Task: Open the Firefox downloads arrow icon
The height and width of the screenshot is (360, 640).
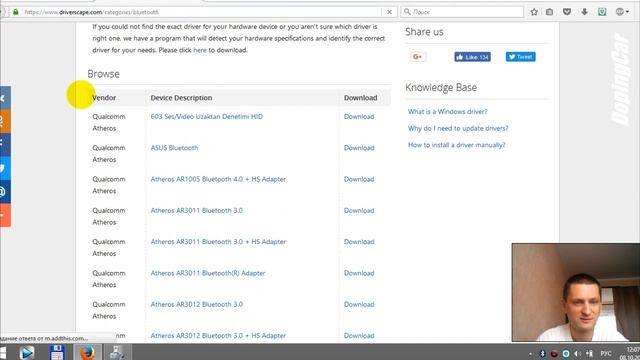Action: point(584,12)
